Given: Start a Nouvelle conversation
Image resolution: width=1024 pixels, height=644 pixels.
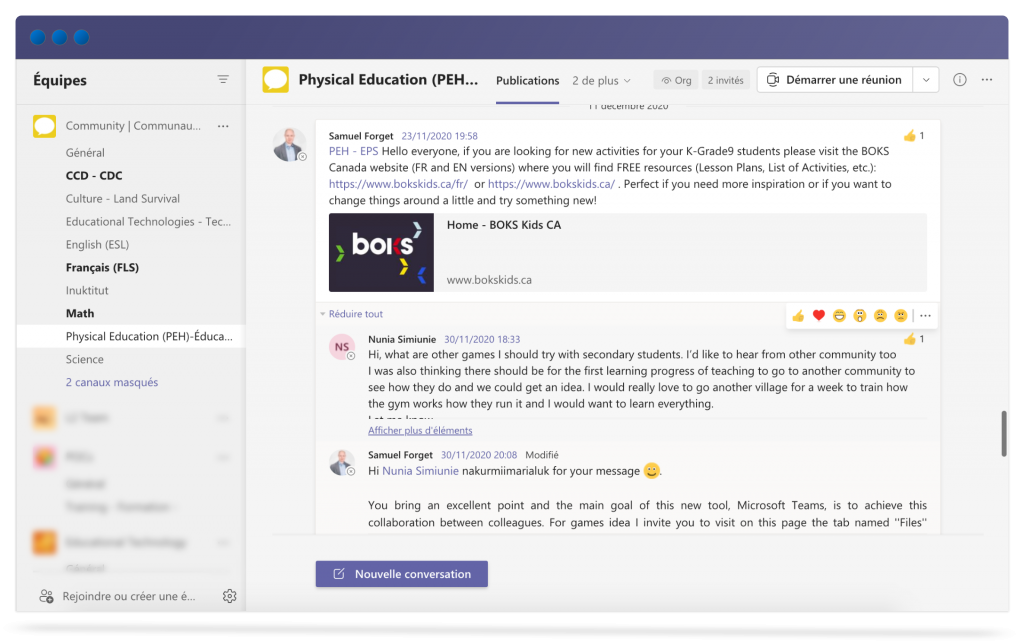Looking at the screenshot, I should pos(401,574).
